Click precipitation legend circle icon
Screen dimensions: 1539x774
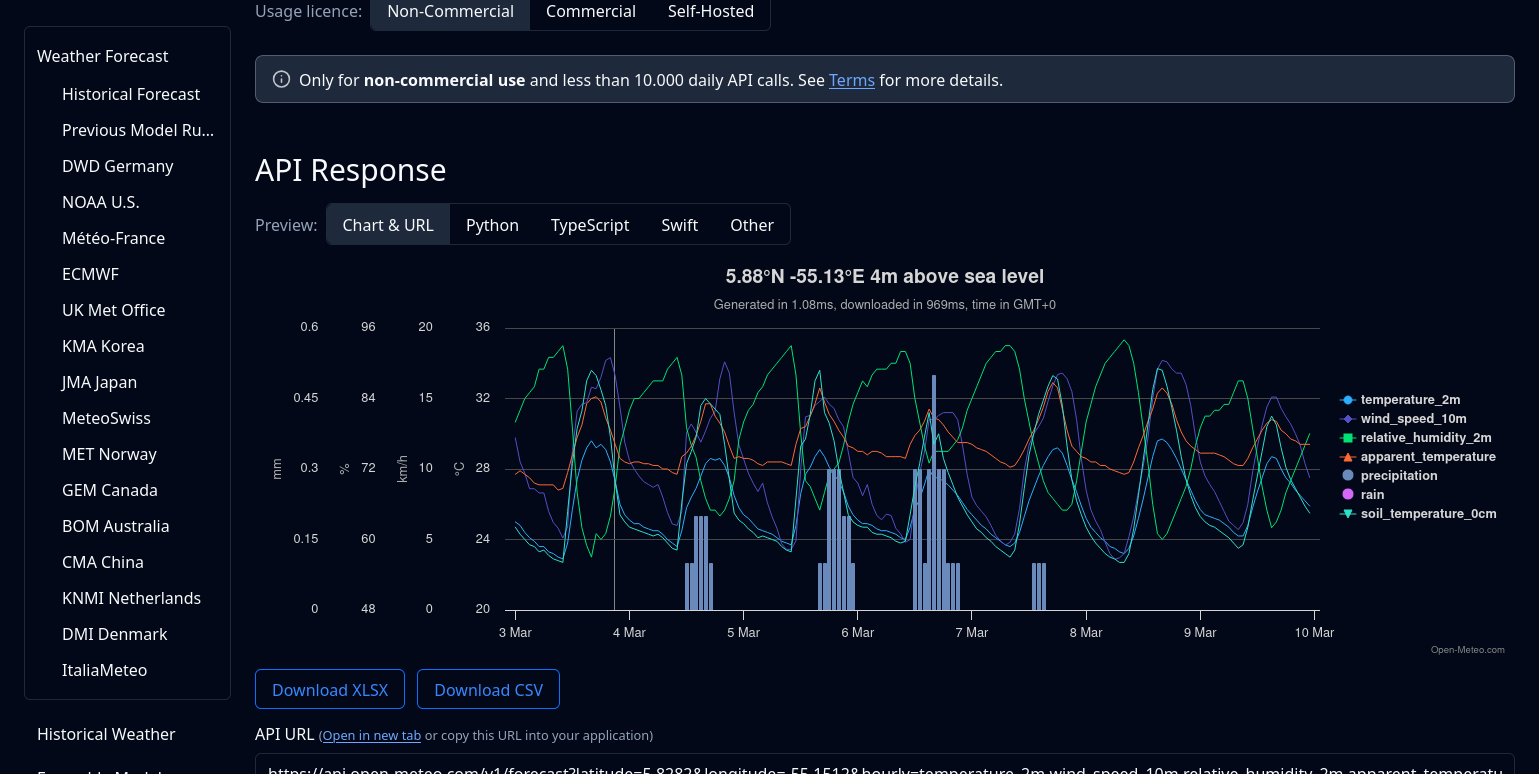tap(1348, 476)
